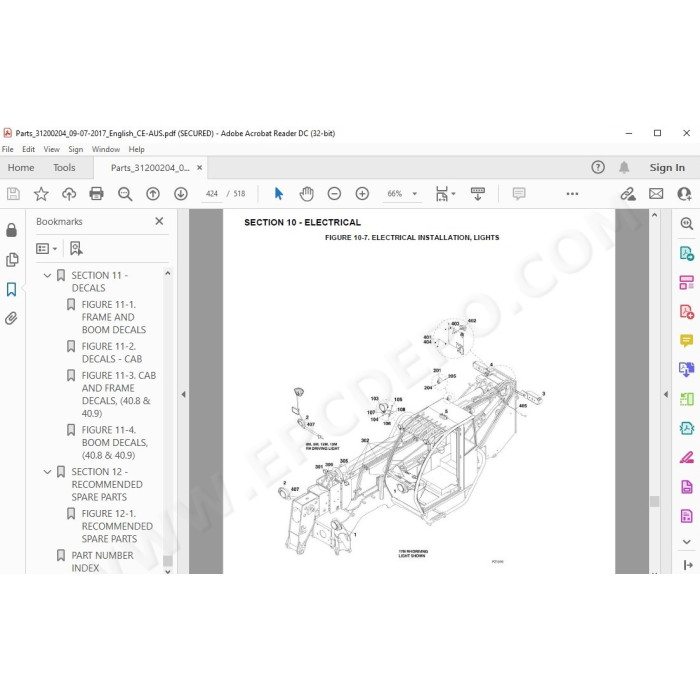Image resolution: width=700 pixels, height=700 pixels.
Task: Expand right tools pane arrow
Action: 666,394
